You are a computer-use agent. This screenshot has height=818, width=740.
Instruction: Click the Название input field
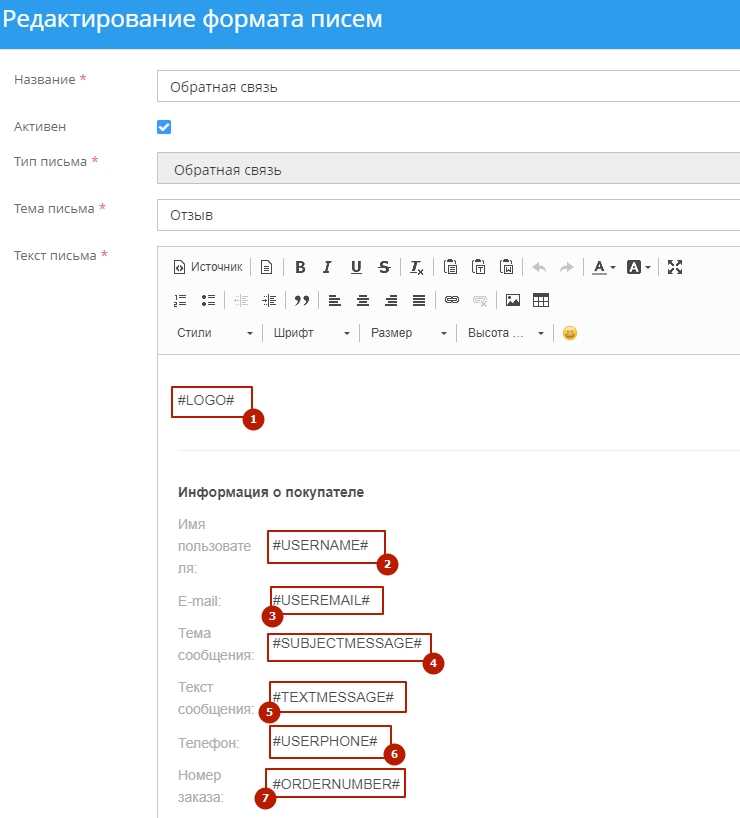pyautogui.click(x=448, y=87)
